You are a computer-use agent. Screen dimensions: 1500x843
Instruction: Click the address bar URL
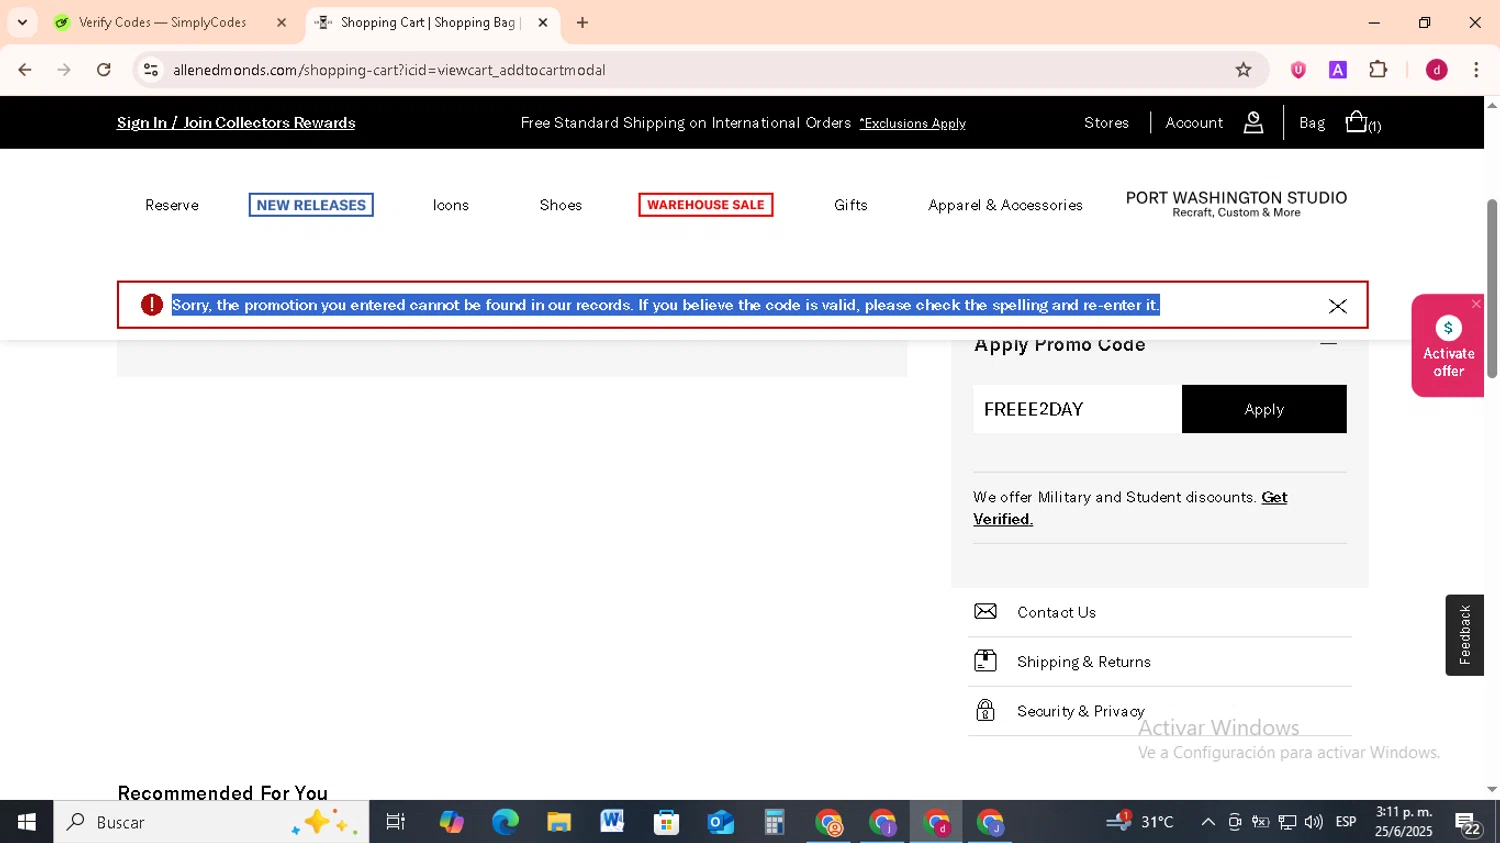coord(389,70)
